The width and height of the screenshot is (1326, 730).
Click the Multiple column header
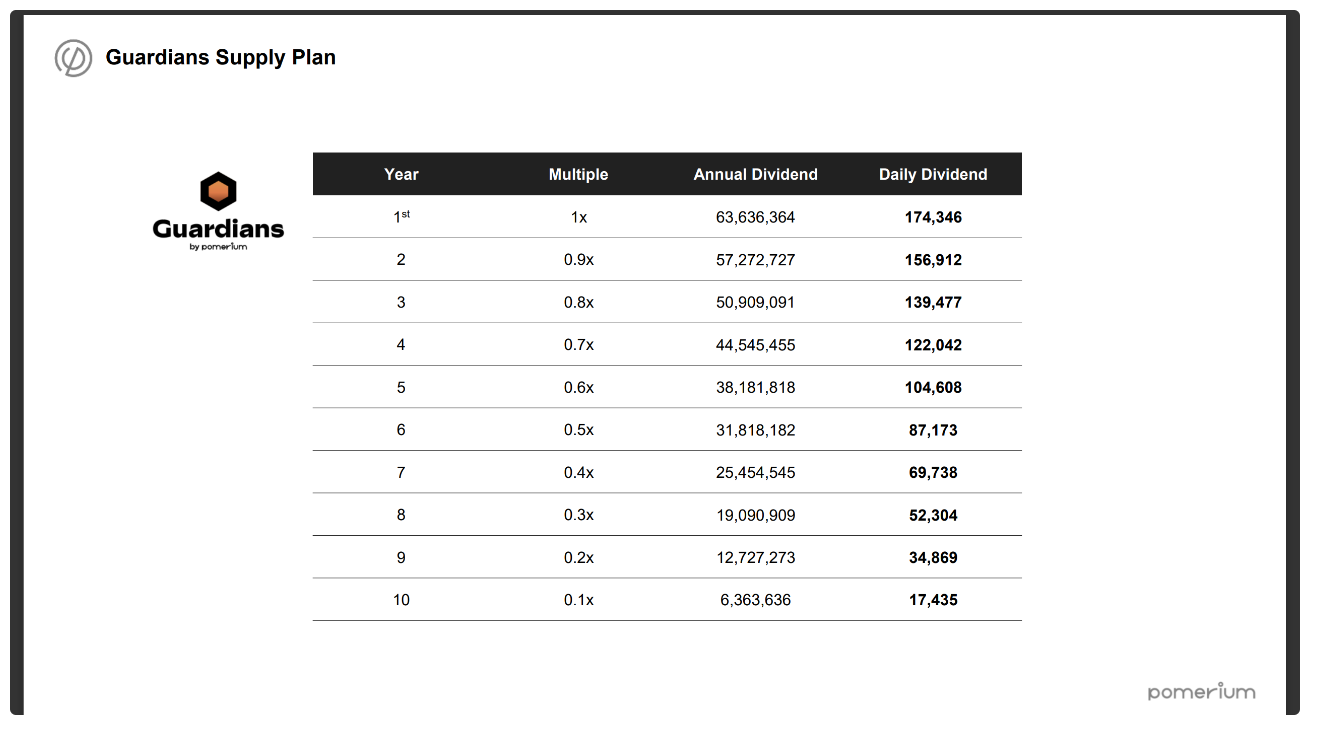click(578, 174)
